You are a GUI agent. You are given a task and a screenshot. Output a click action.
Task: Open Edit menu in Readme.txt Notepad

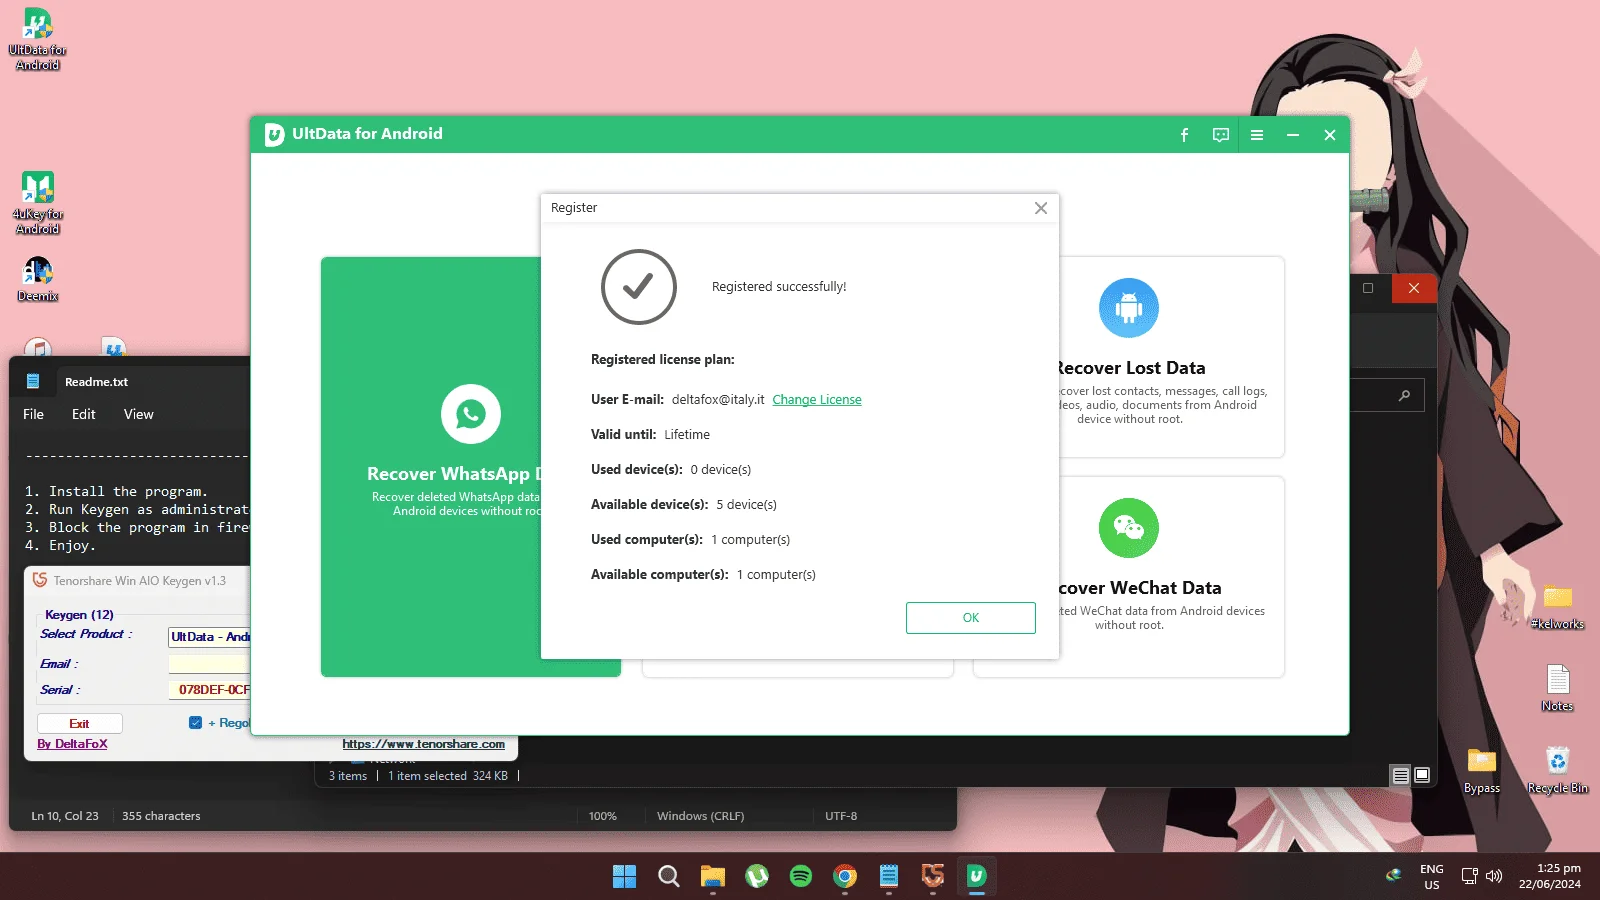84,414
